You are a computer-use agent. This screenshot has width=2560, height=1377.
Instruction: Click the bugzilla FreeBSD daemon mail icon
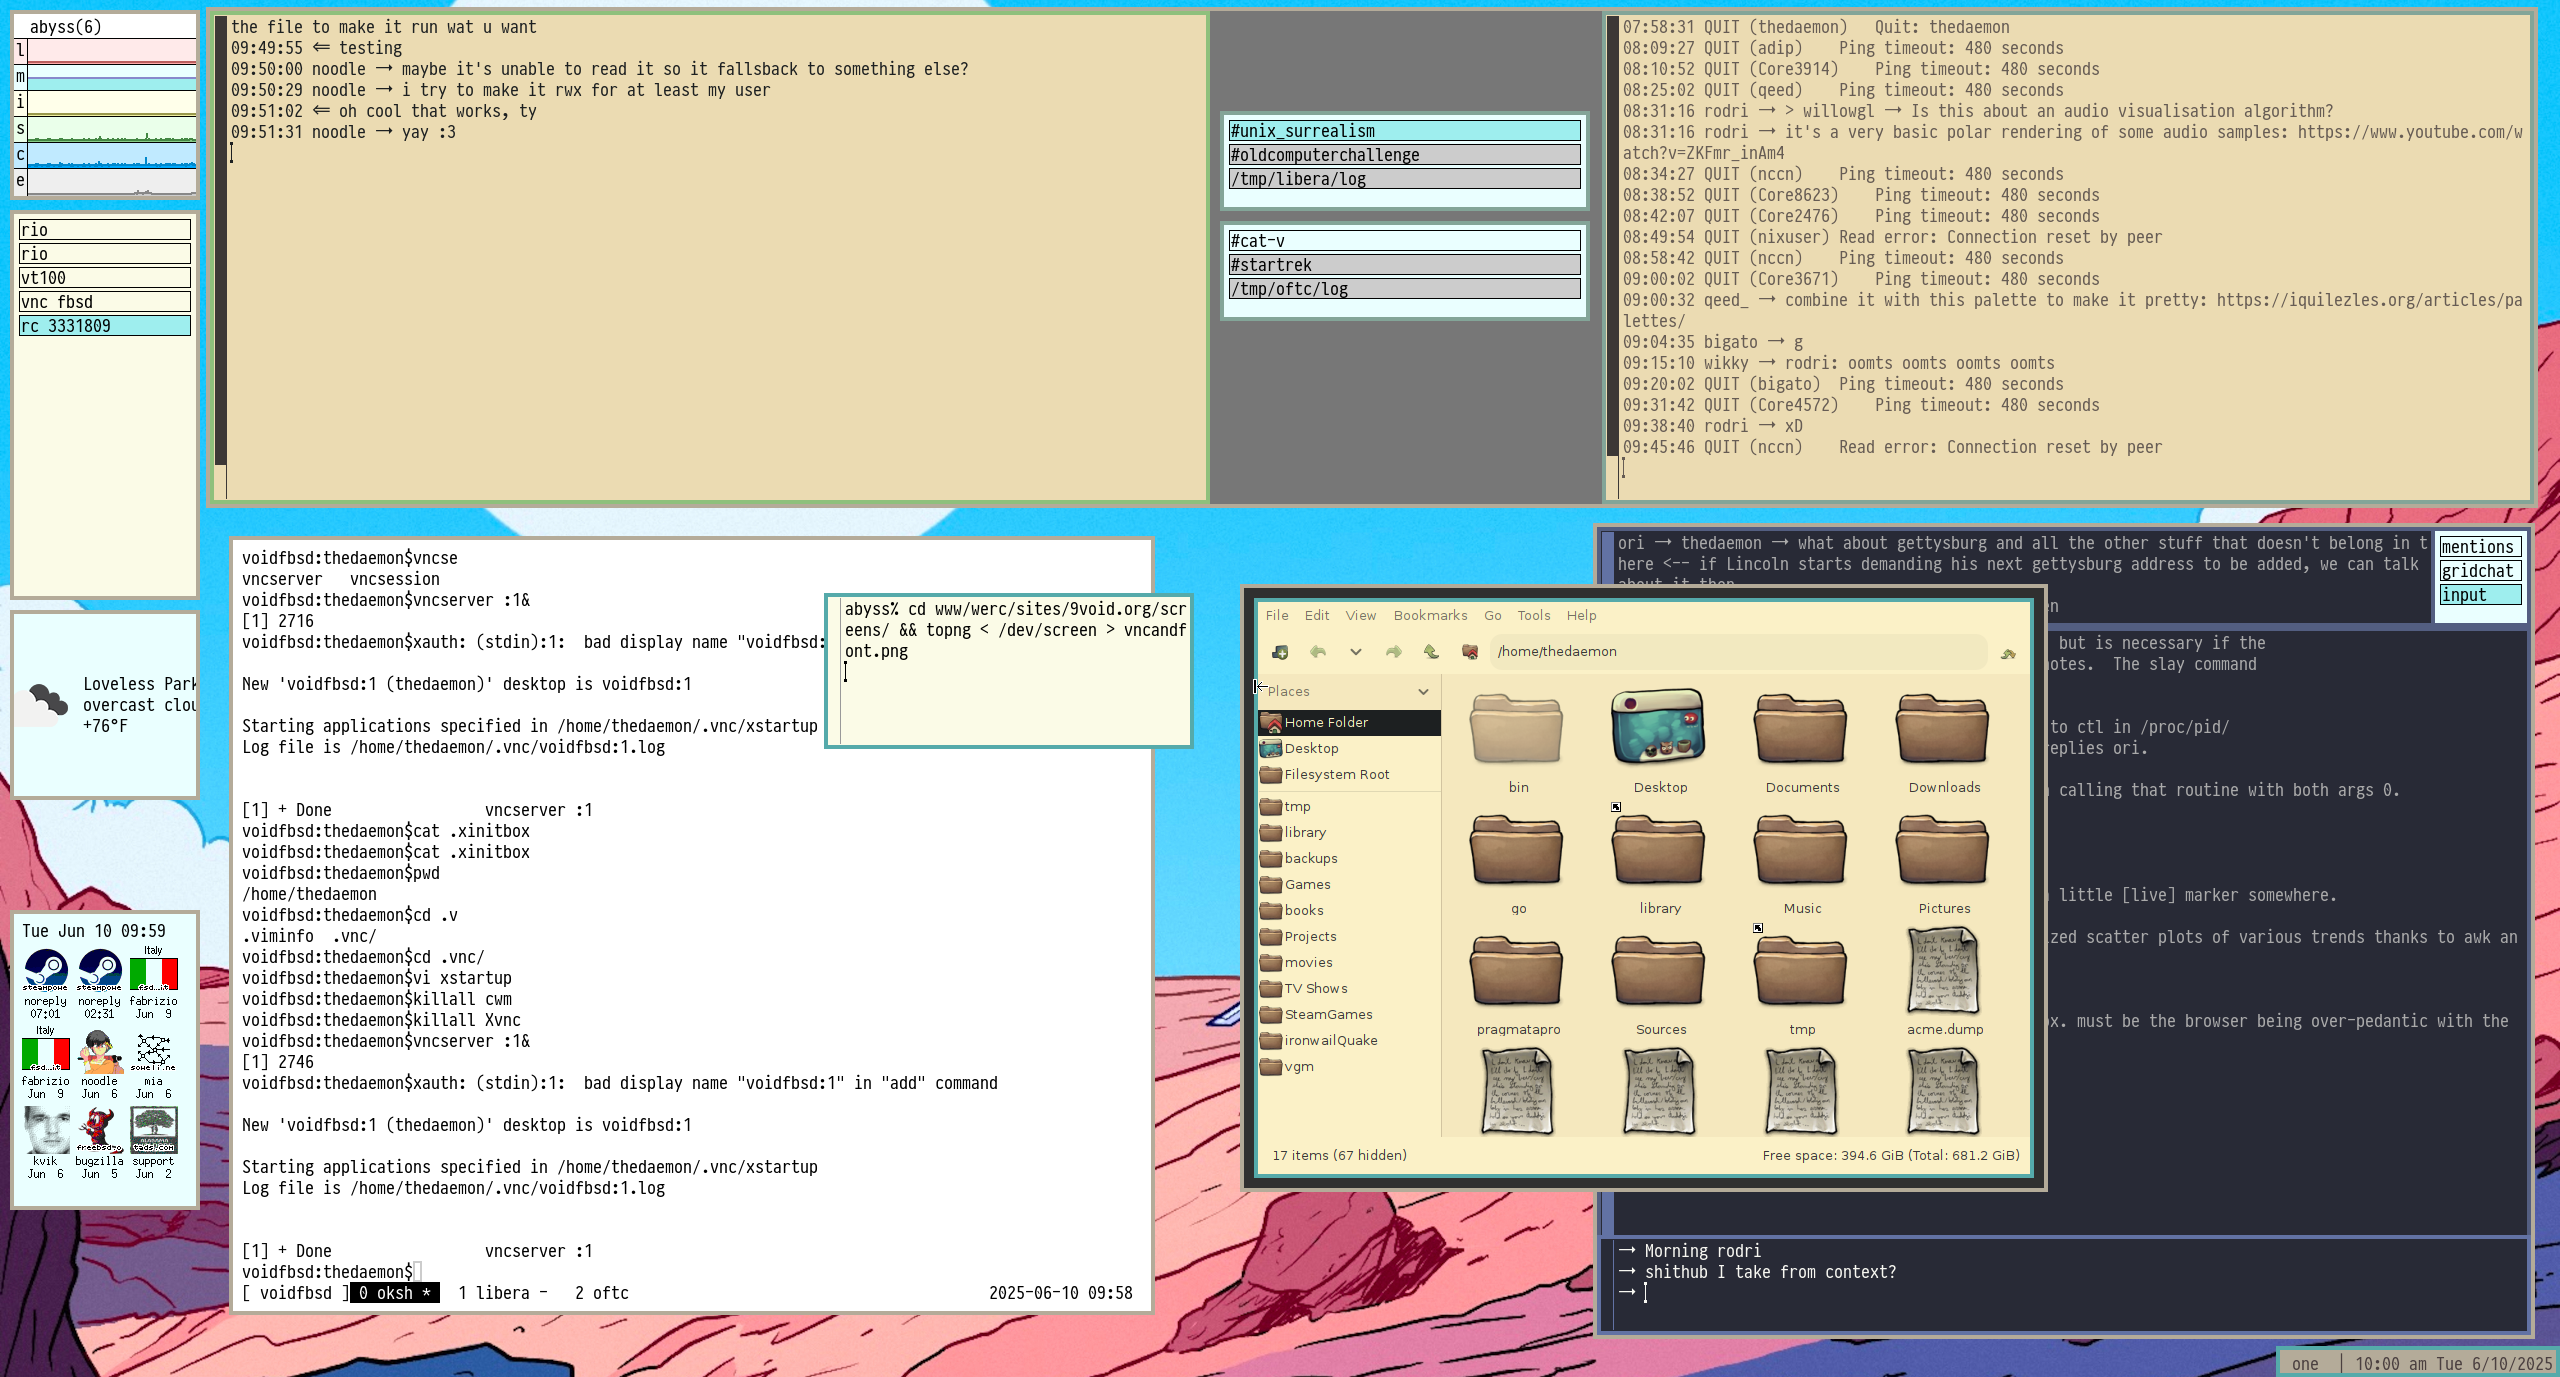(x=99, y=1131)
